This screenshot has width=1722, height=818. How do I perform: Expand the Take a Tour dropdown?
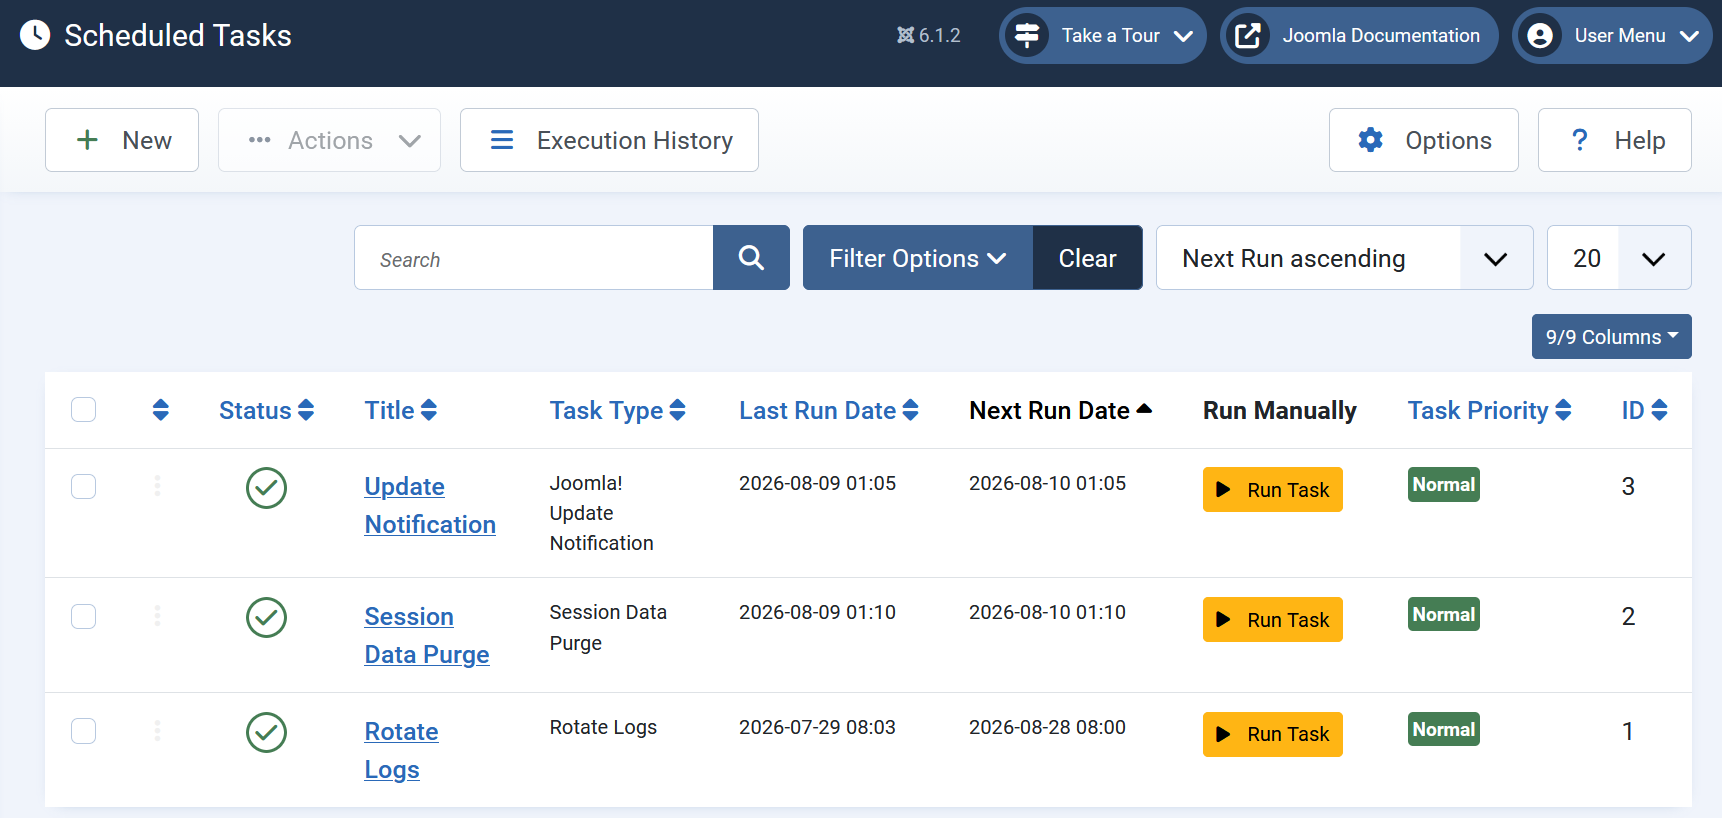pyautogui.click(x=1103, y=35)
